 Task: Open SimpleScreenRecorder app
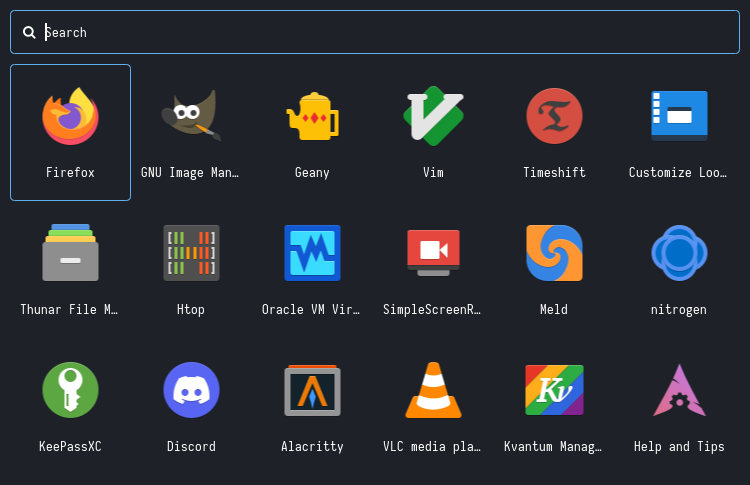433,253
